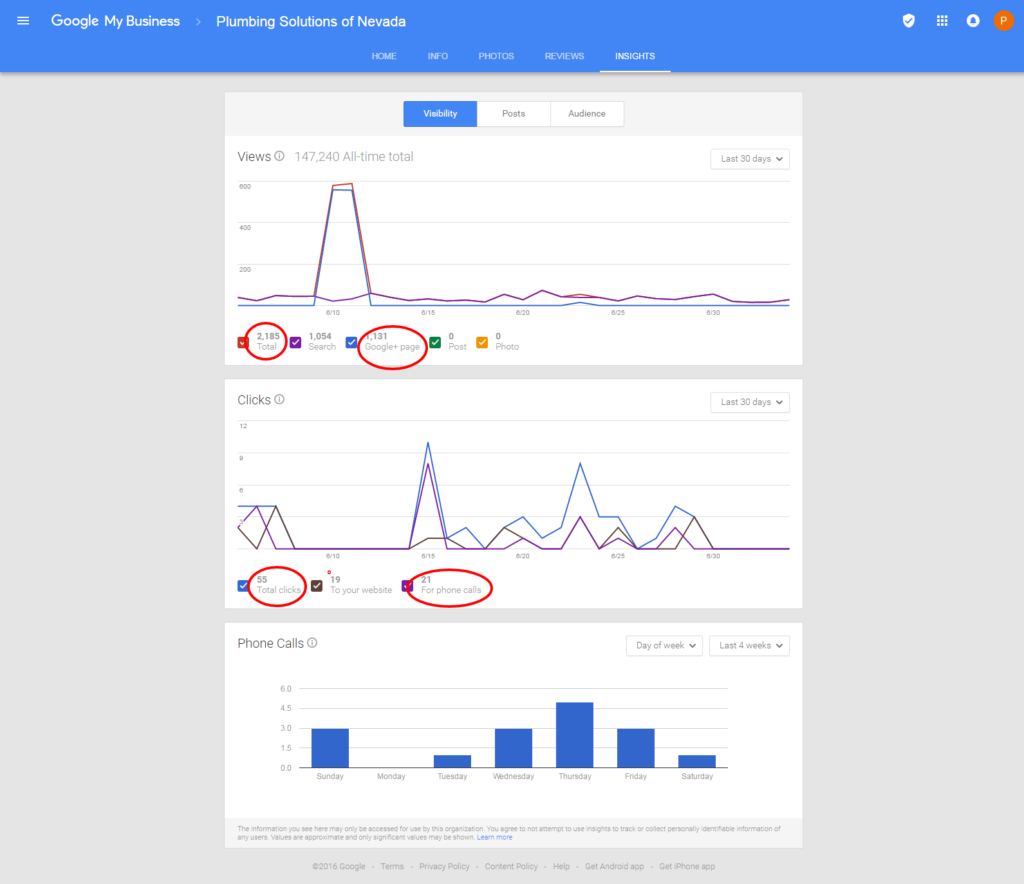
Task: Open the Last 4 weeks dropdown
Action: pos(750,646)
